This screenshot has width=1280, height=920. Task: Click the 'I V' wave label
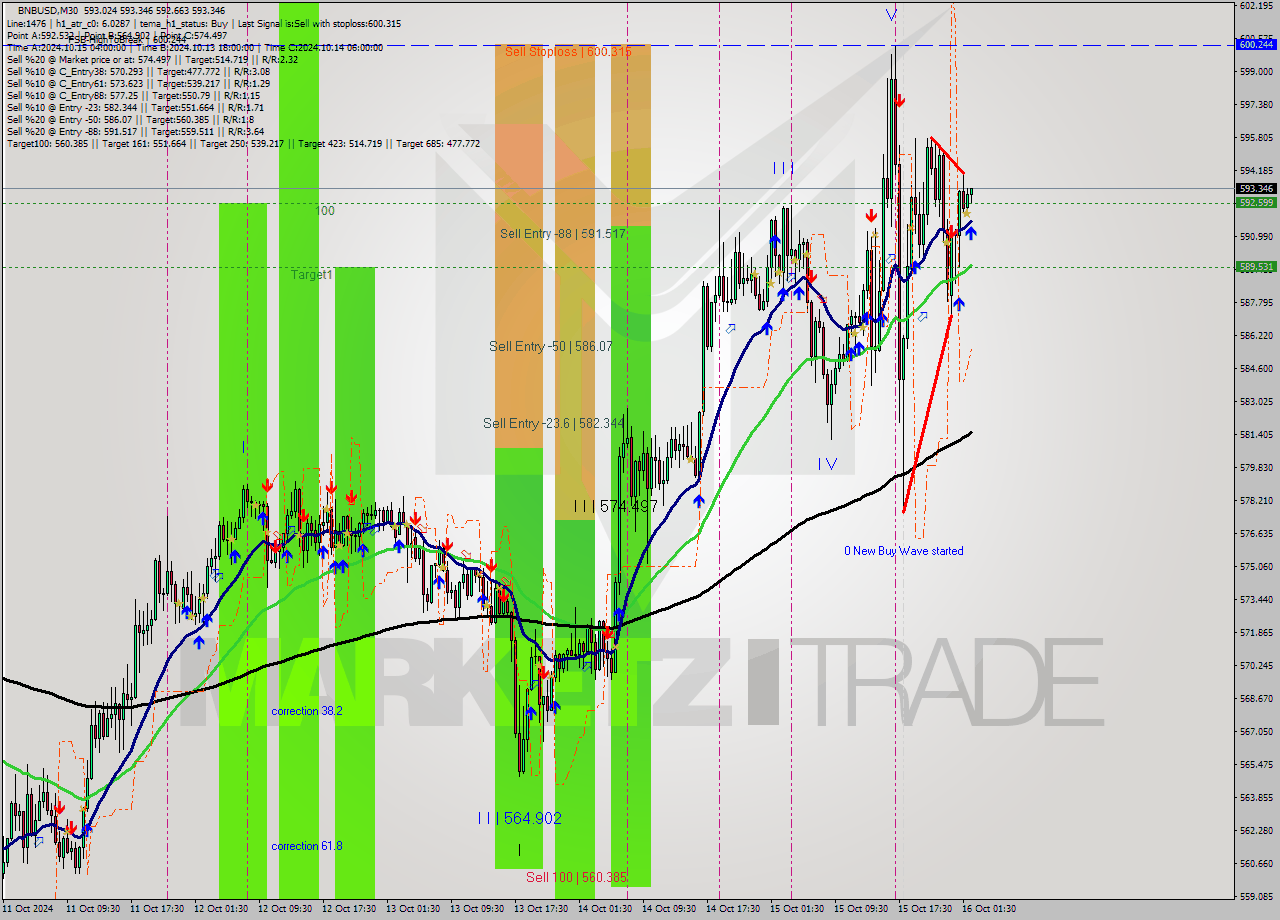[827, 464]
